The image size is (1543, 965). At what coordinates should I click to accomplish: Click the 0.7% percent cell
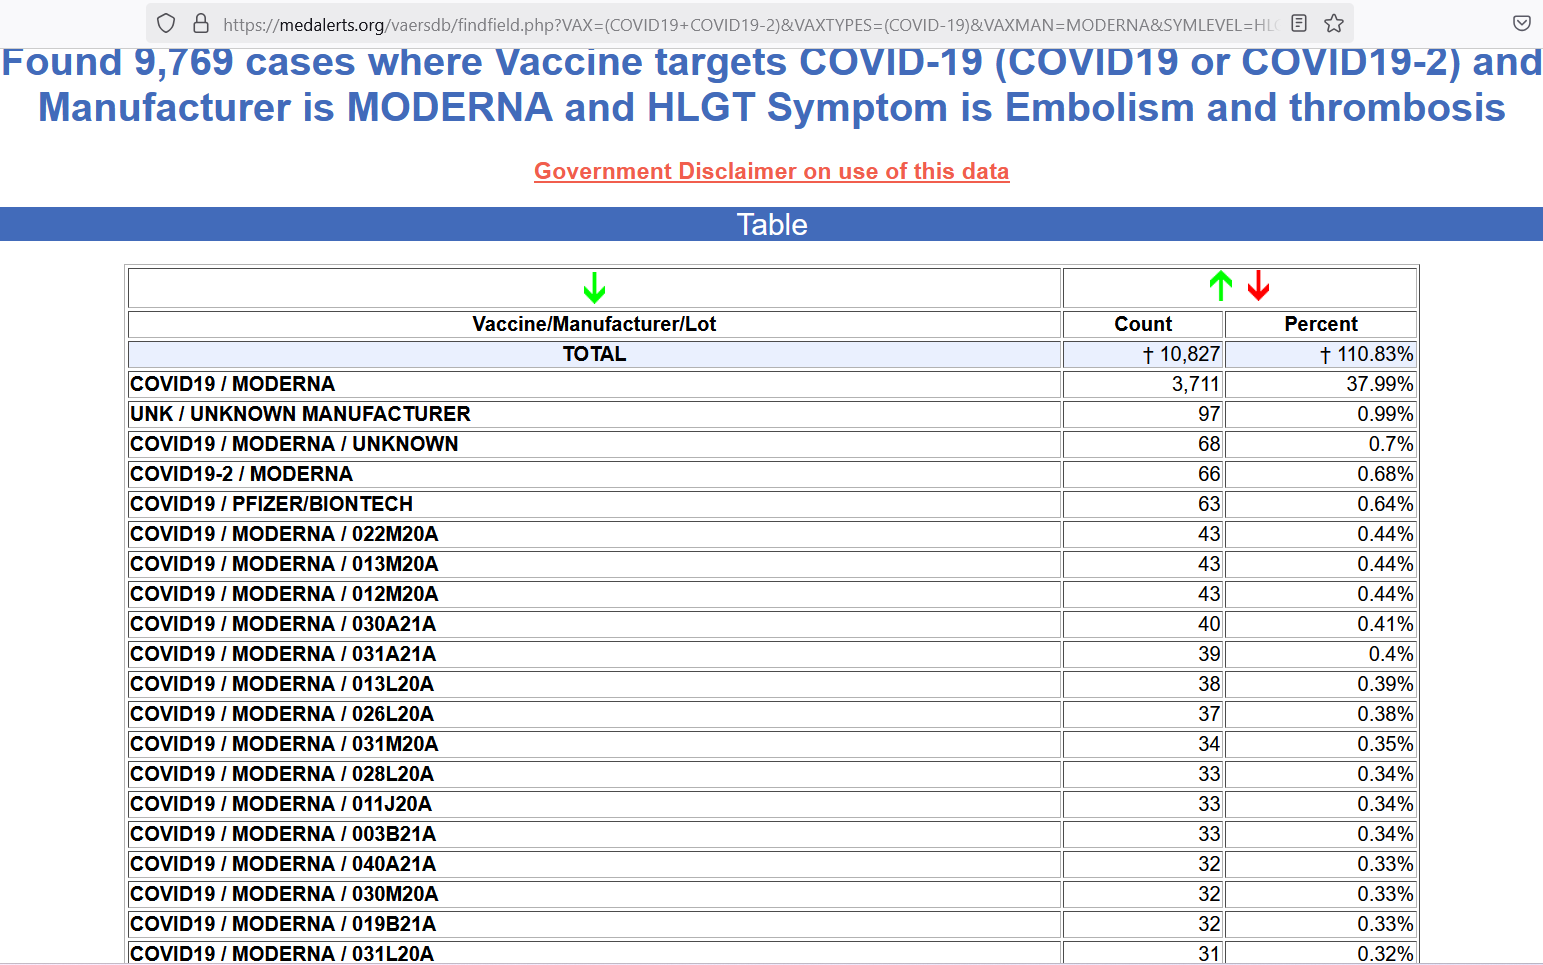click(1321, 444)
